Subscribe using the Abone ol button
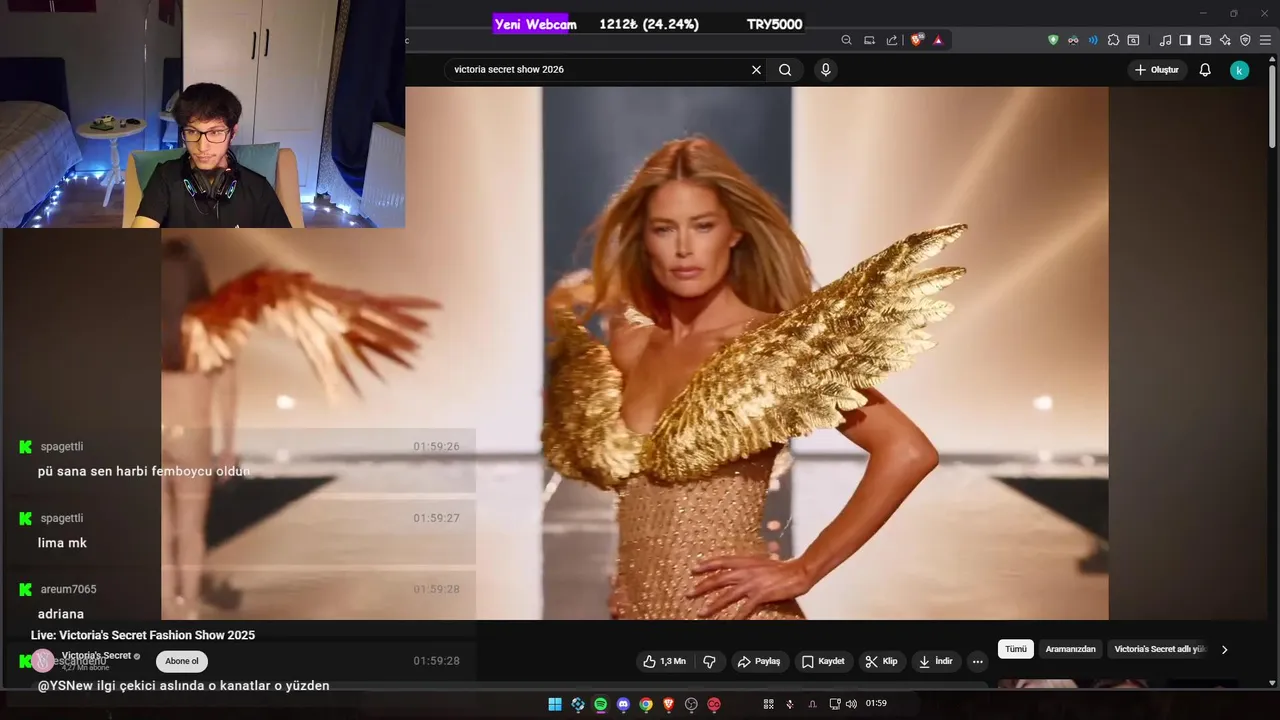 tap(182, 661)
